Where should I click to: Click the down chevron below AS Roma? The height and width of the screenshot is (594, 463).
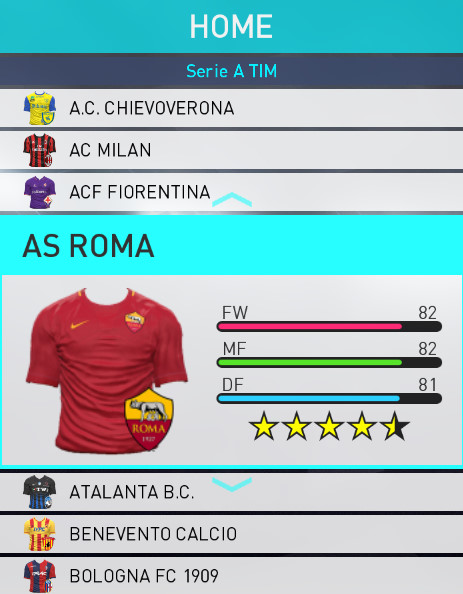[232, 484]
